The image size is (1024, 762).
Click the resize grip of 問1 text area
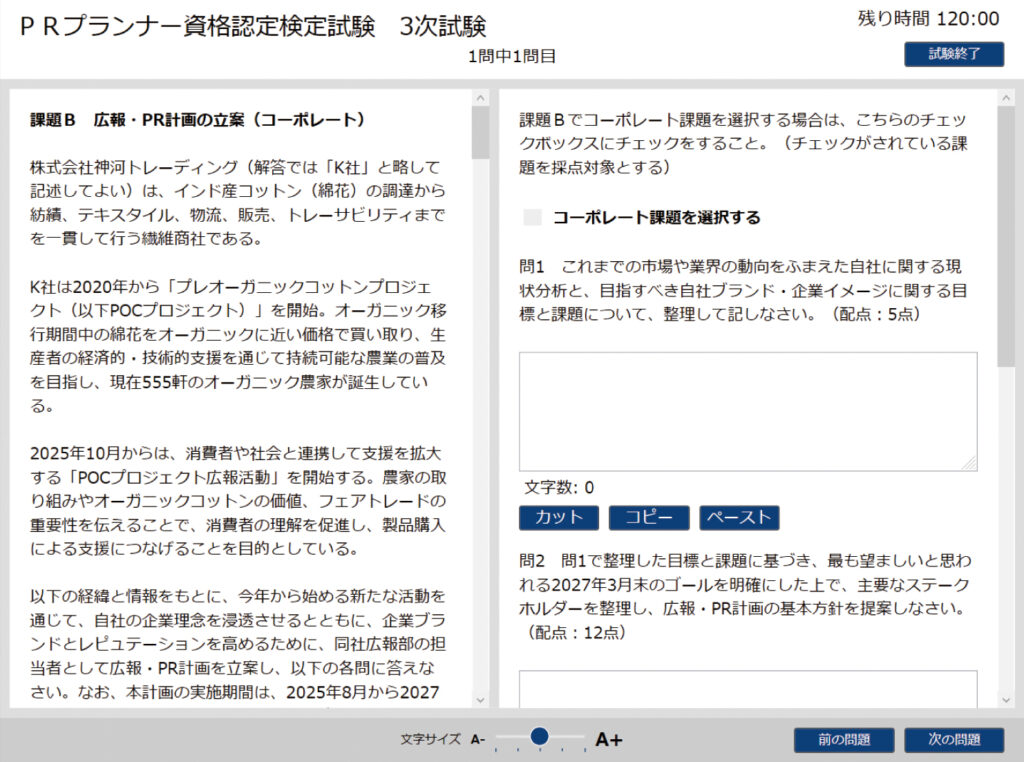click(970, 464)
